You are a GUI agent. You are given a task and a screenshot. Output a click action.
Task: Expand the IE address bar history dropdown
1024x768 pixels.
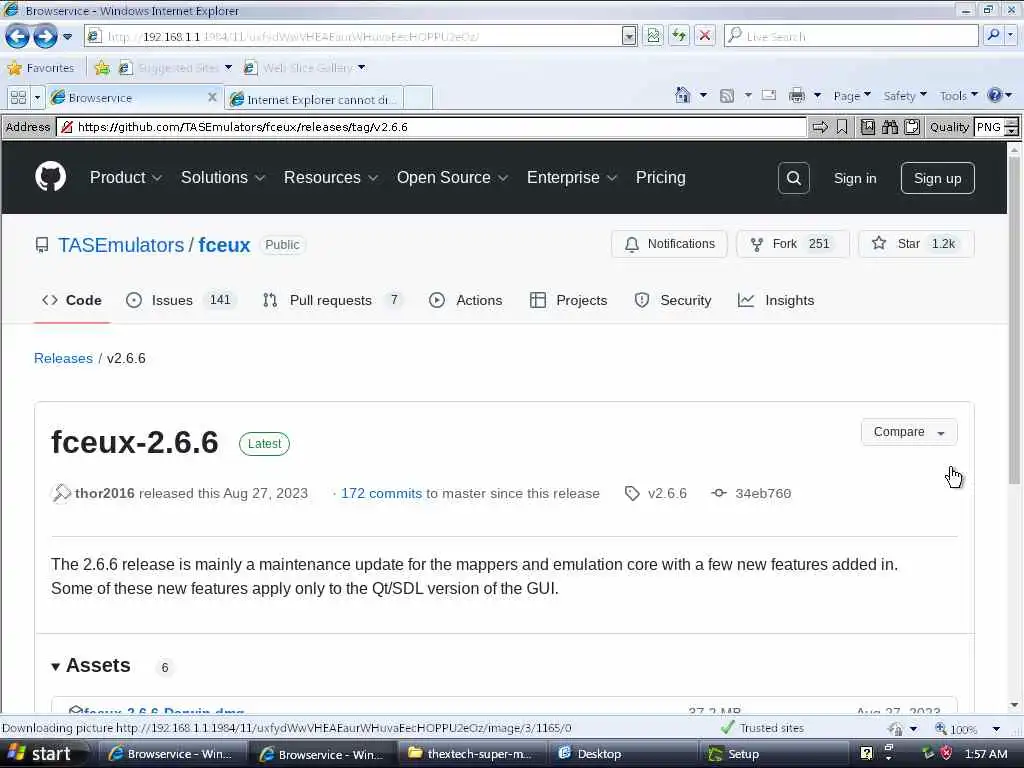click(x=629, y=36)
